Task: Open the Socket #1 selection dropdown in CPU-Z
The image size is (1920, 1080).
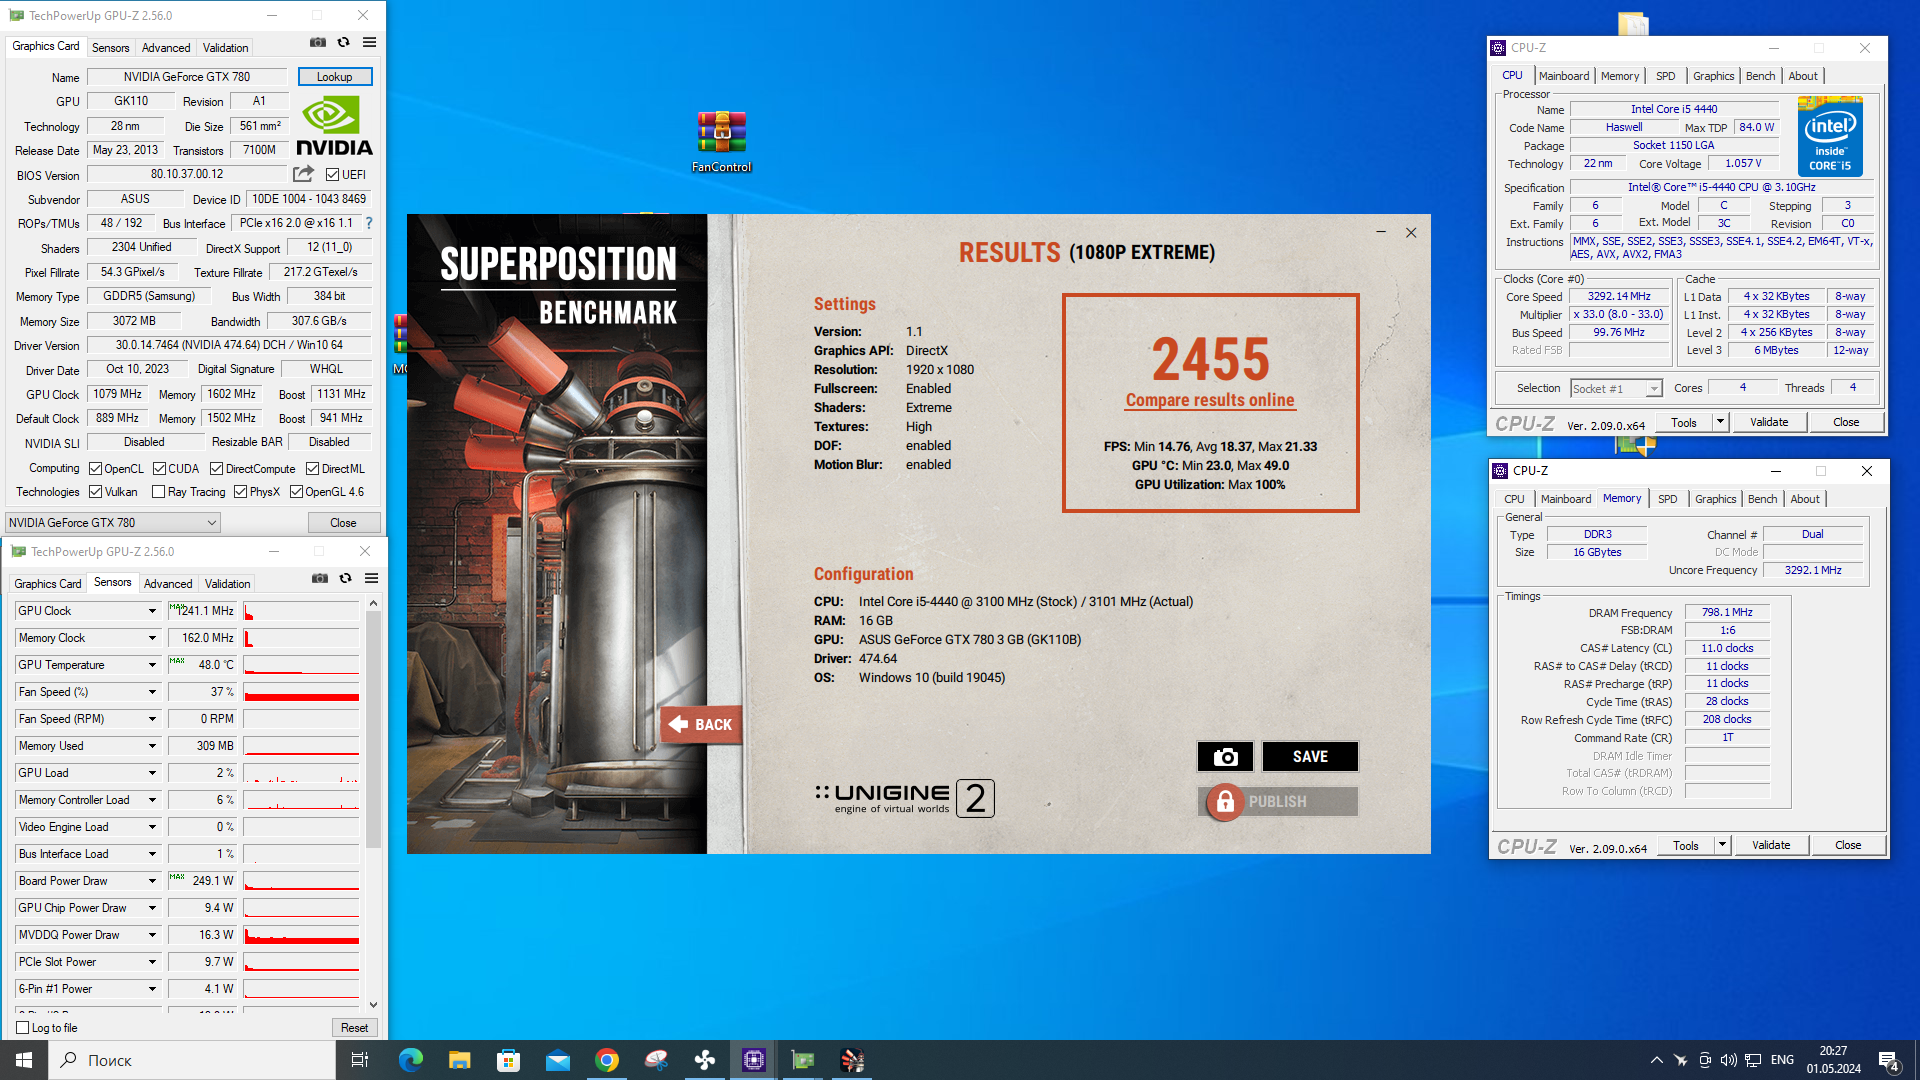Action: click(x=1615, y=388)
